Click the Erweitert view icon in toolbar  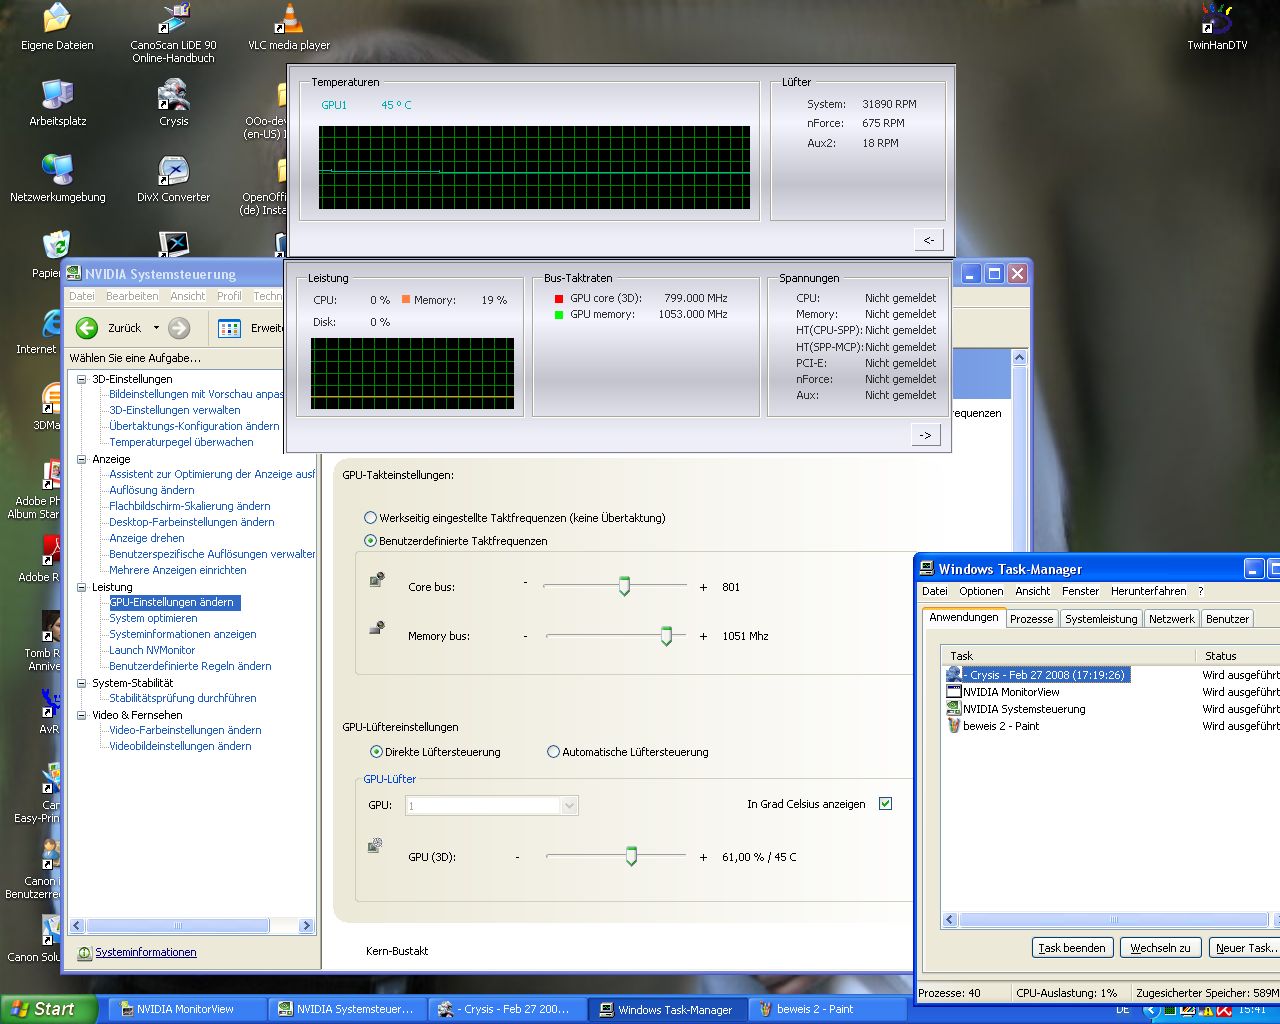[x=229, y=328]
